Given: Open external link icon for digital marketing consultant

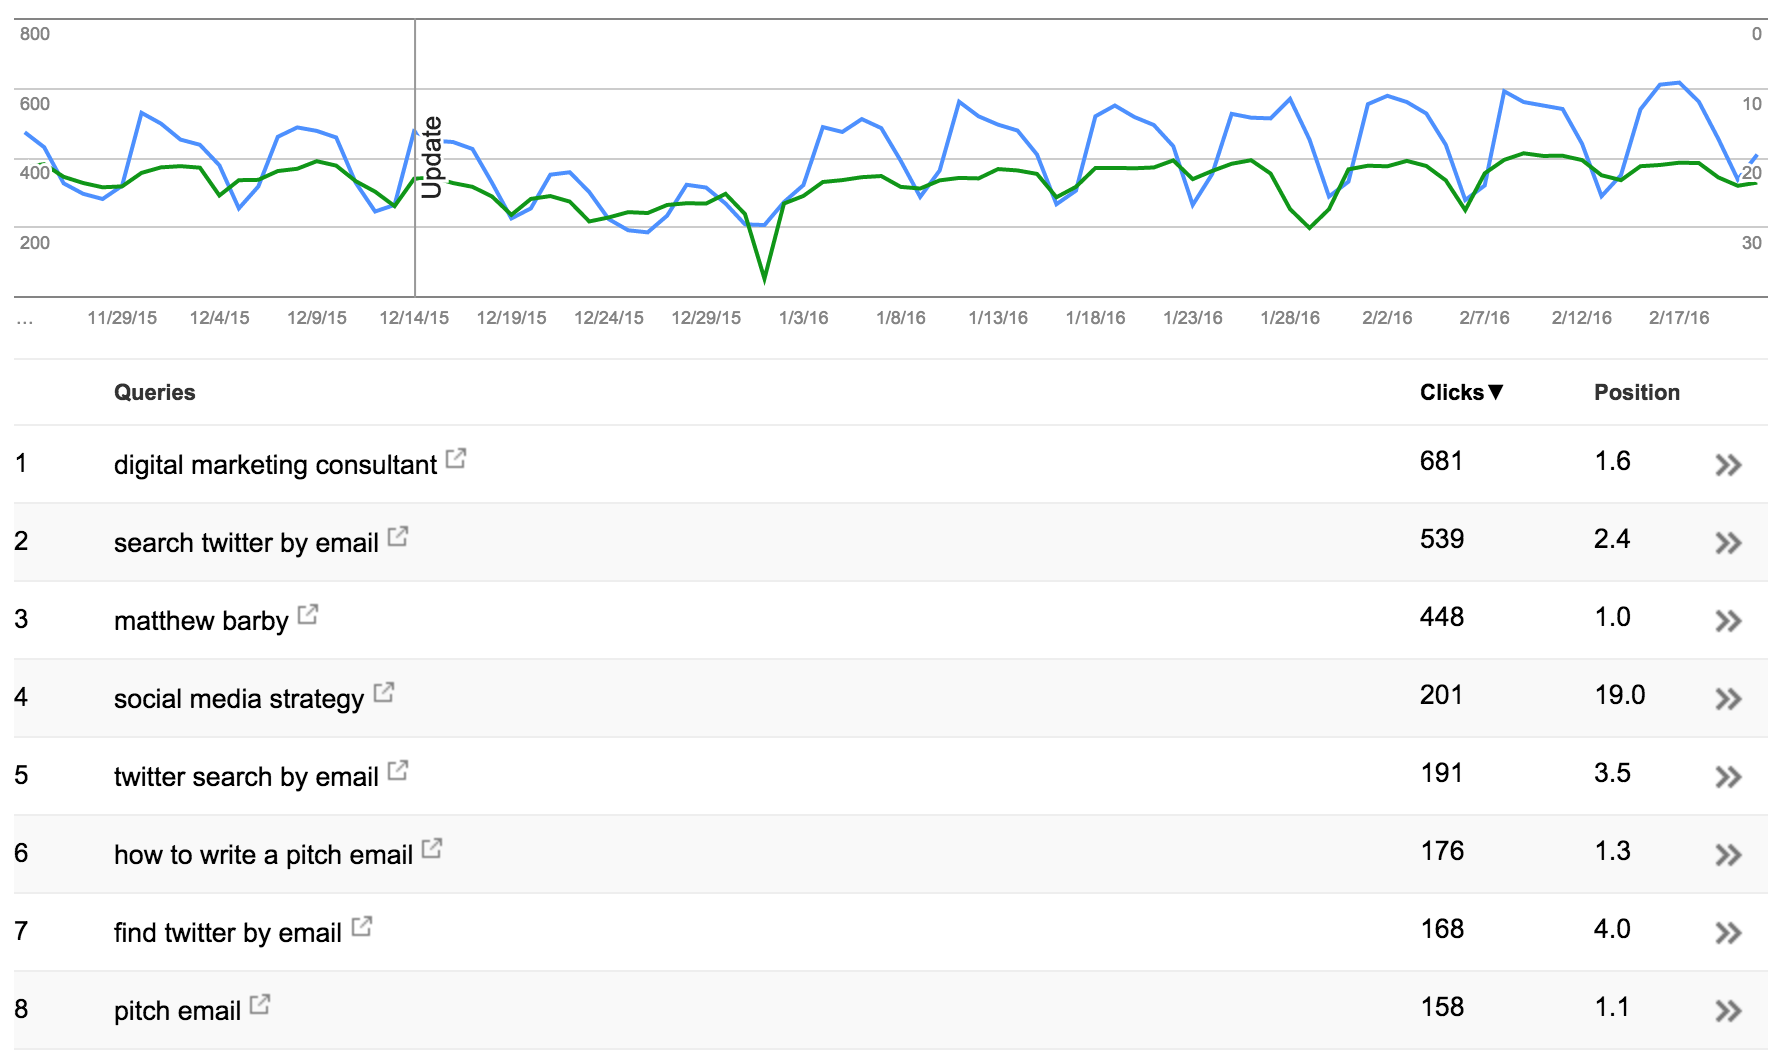Looking at the screenshot, I should click(x=456, y=458).
